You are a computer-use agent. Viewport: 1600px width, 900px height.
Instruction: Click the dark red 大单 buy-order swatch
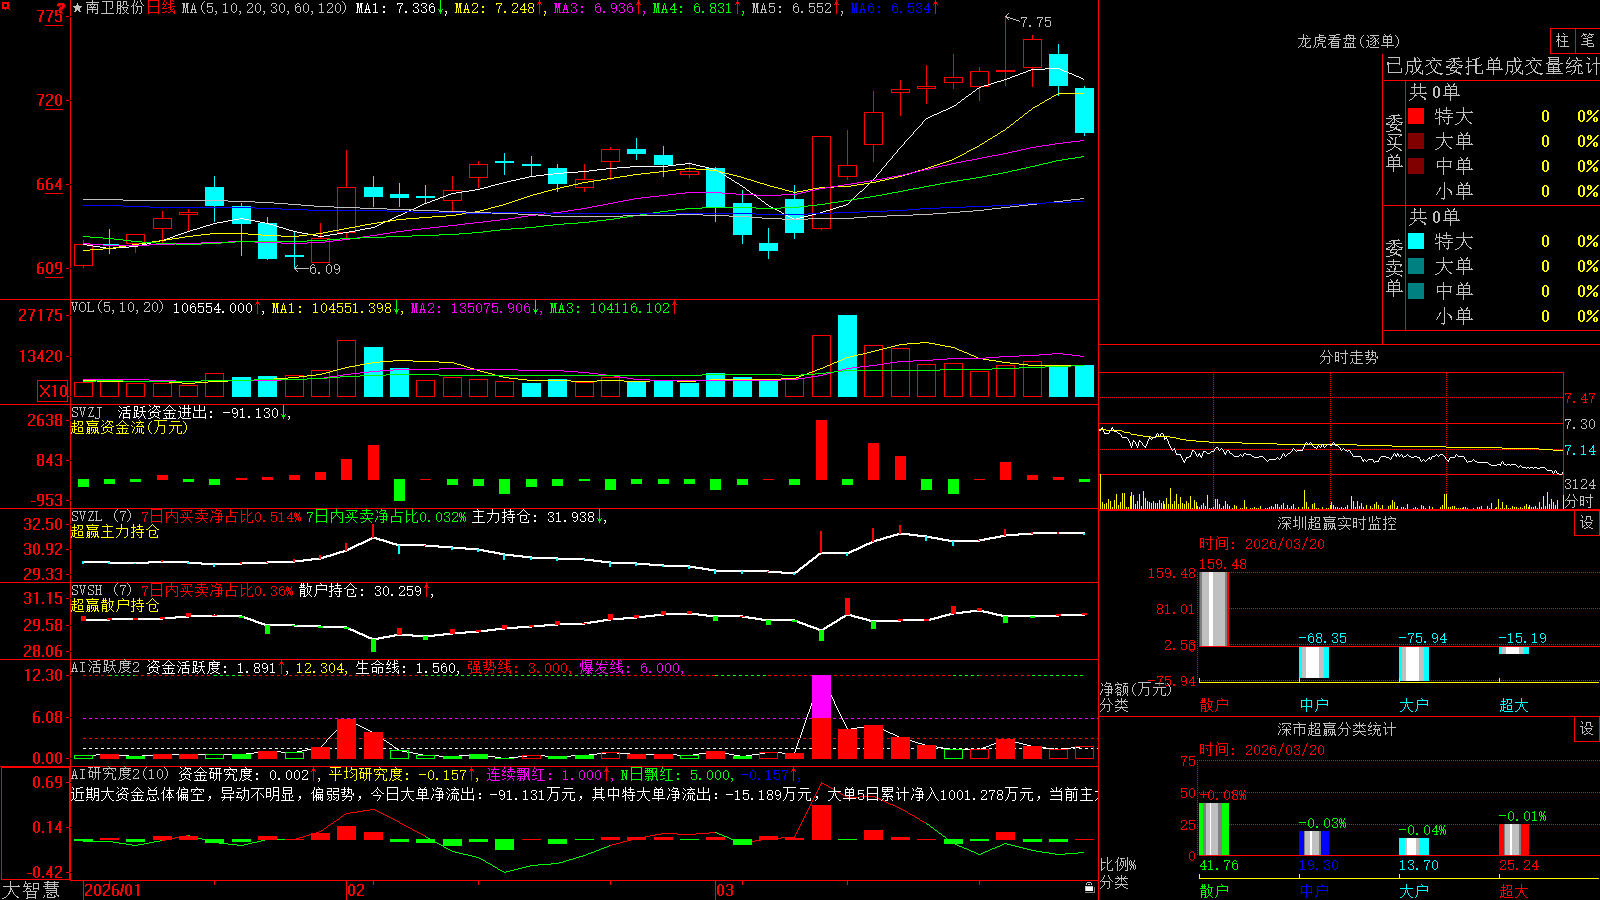[1416, 141]
